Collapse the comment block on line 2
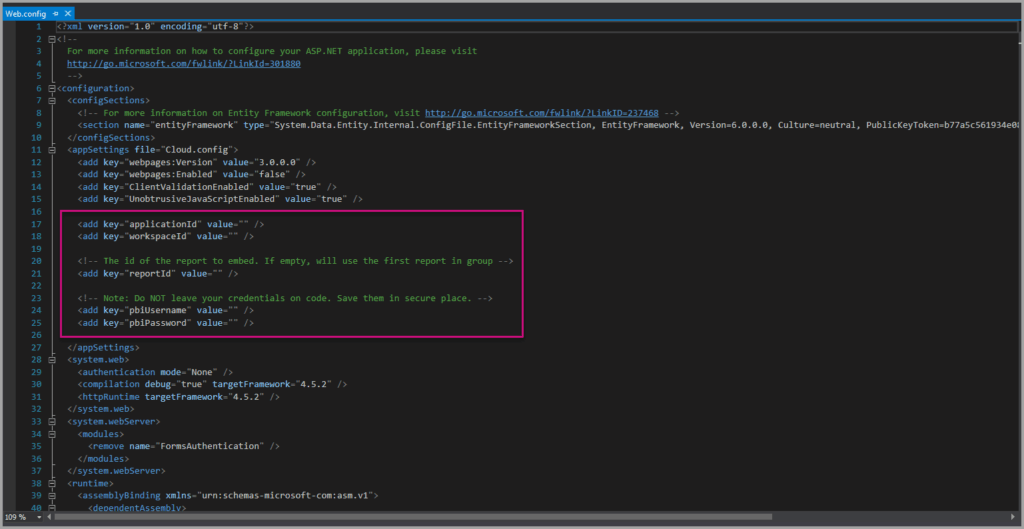Screen dimensions: 1024x529 pyautogui.click(x=52, y=39)
